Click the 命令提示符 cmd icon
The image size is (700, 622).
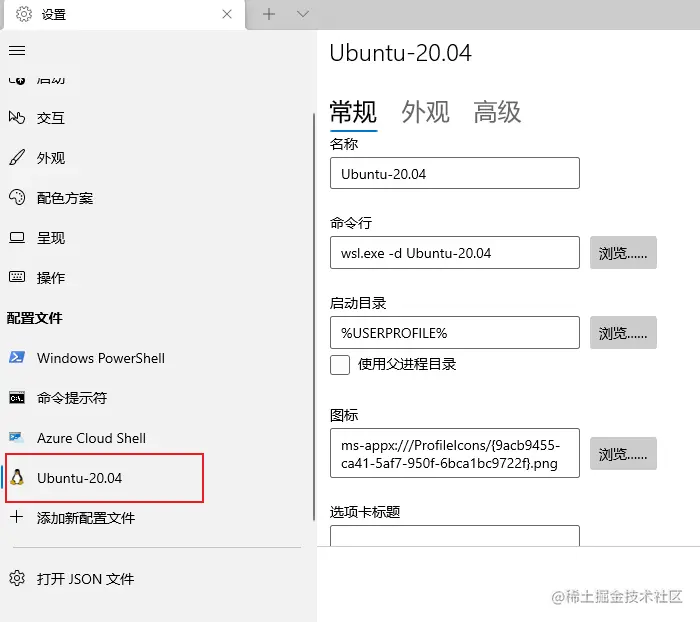17,398
